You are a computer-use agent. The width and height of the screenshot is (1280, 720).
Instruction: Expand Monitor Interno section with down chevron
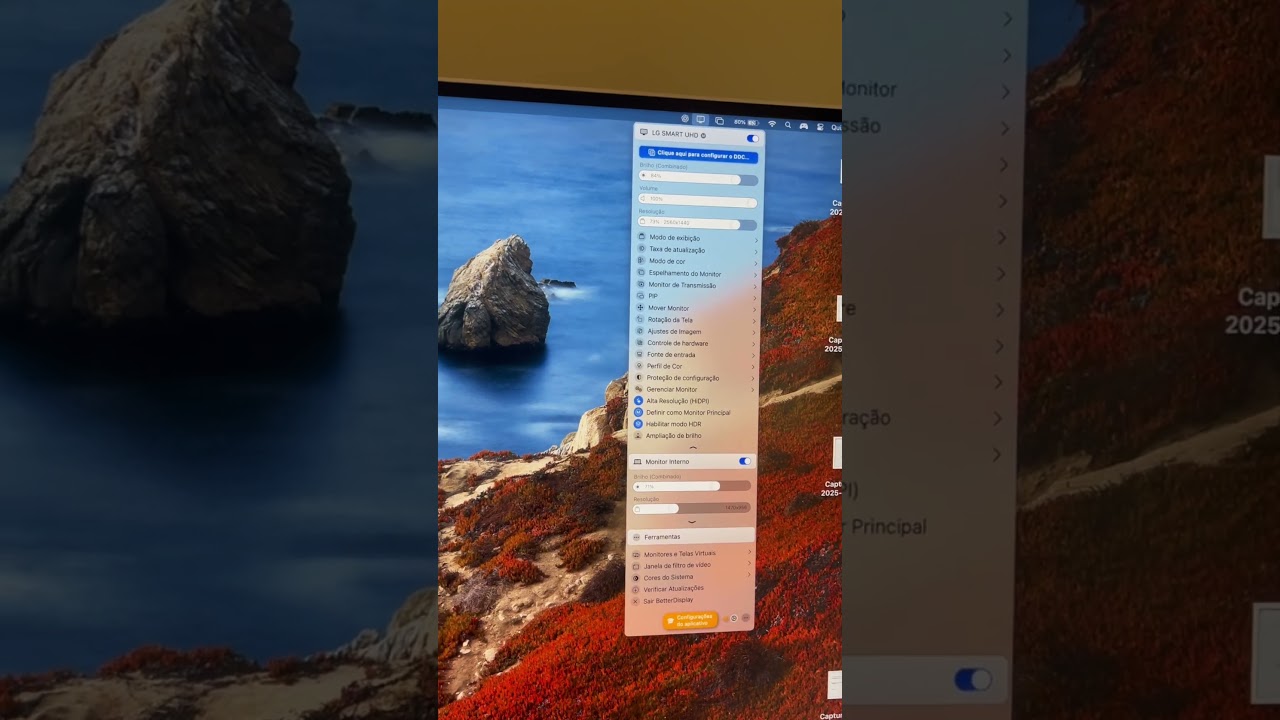point(691,522)
